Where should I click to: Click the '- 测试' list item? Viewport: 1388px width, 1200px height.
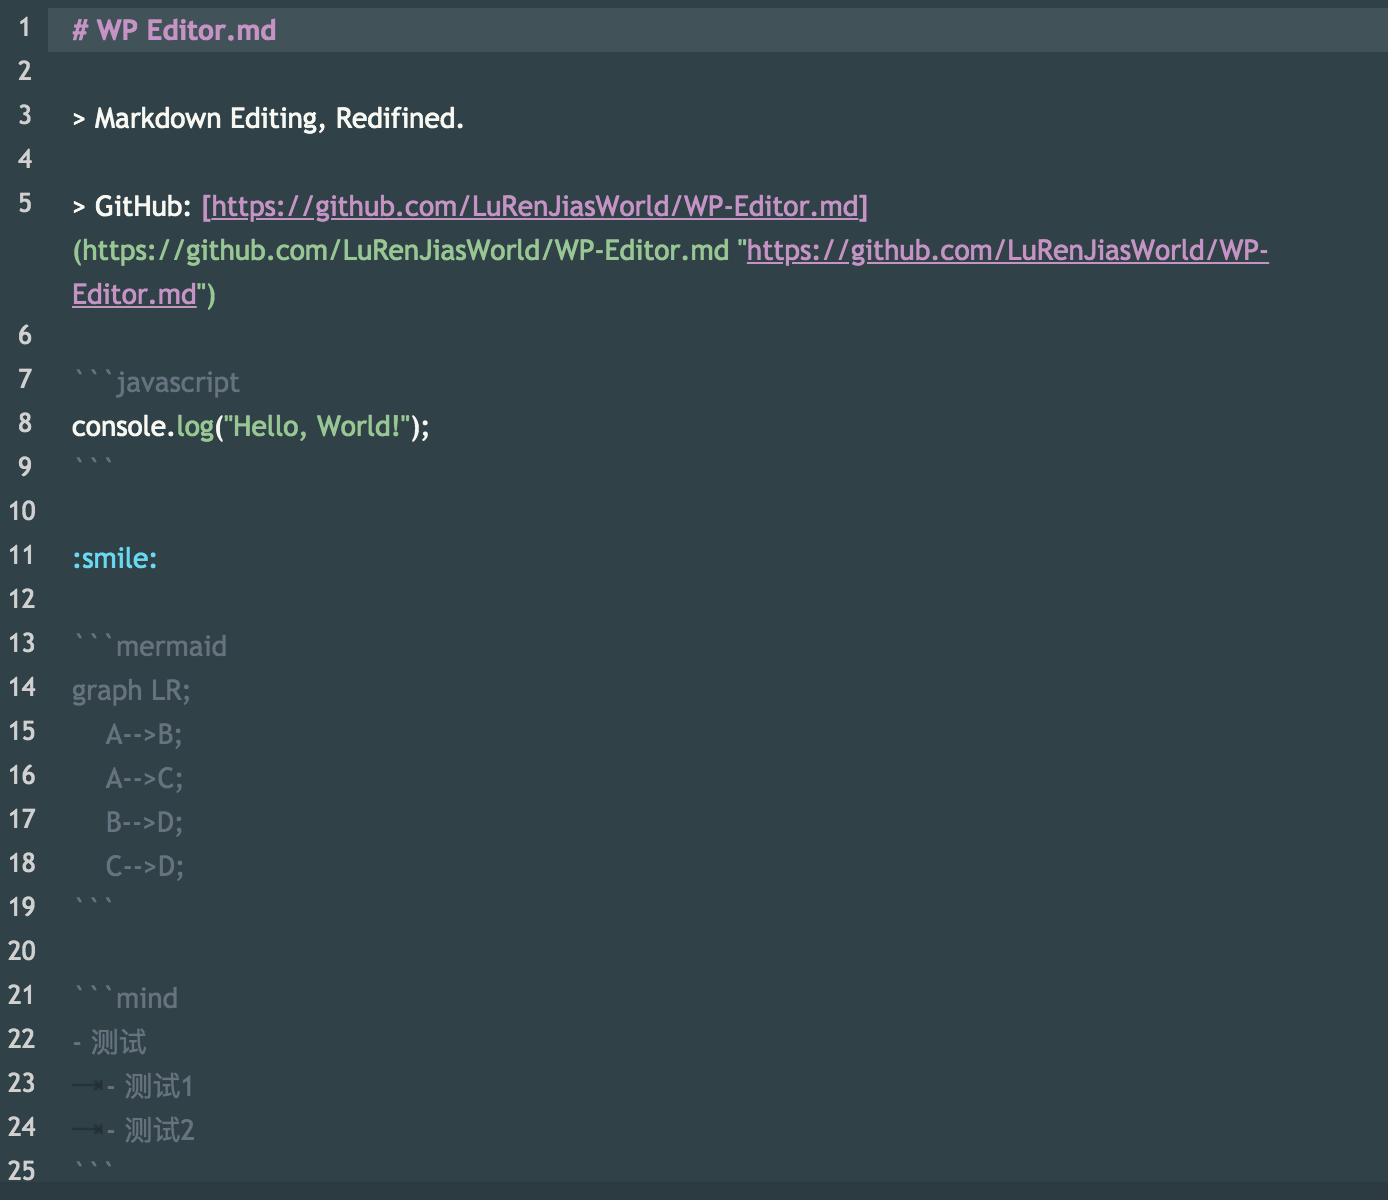click(109, 1042)
